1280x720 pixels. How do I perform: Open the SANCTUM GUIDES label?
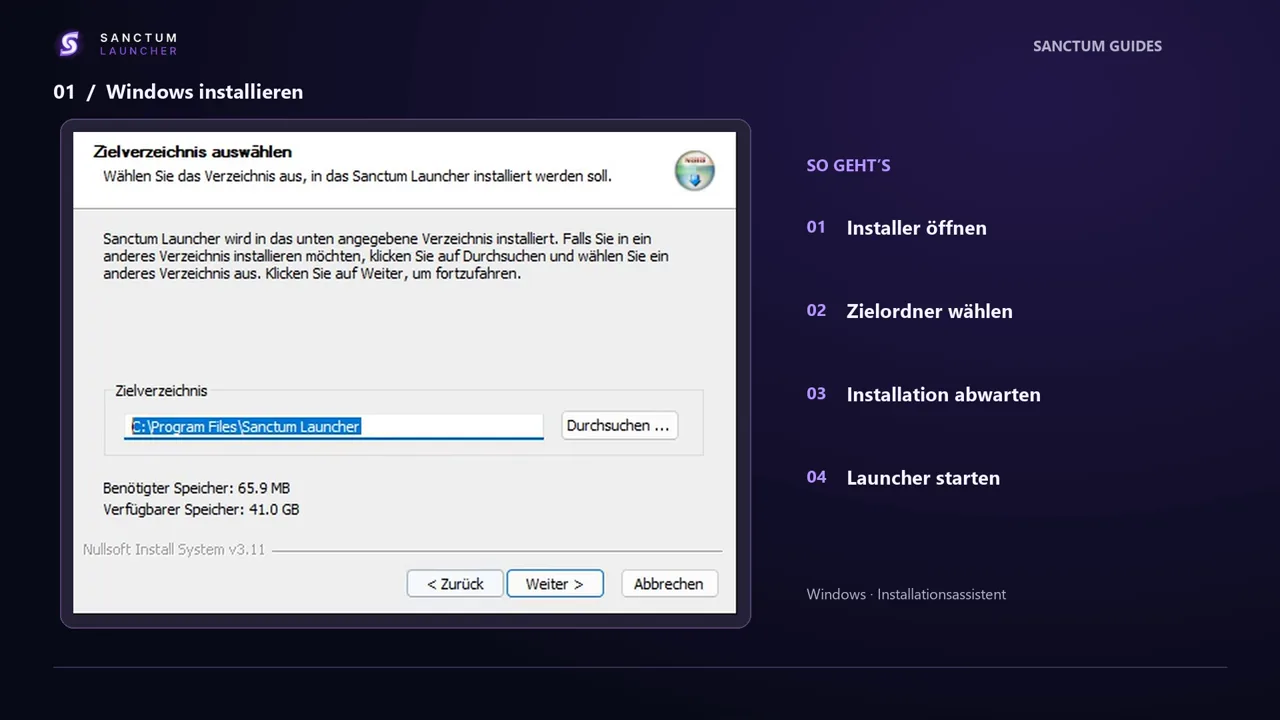[x=1097, y=46]
